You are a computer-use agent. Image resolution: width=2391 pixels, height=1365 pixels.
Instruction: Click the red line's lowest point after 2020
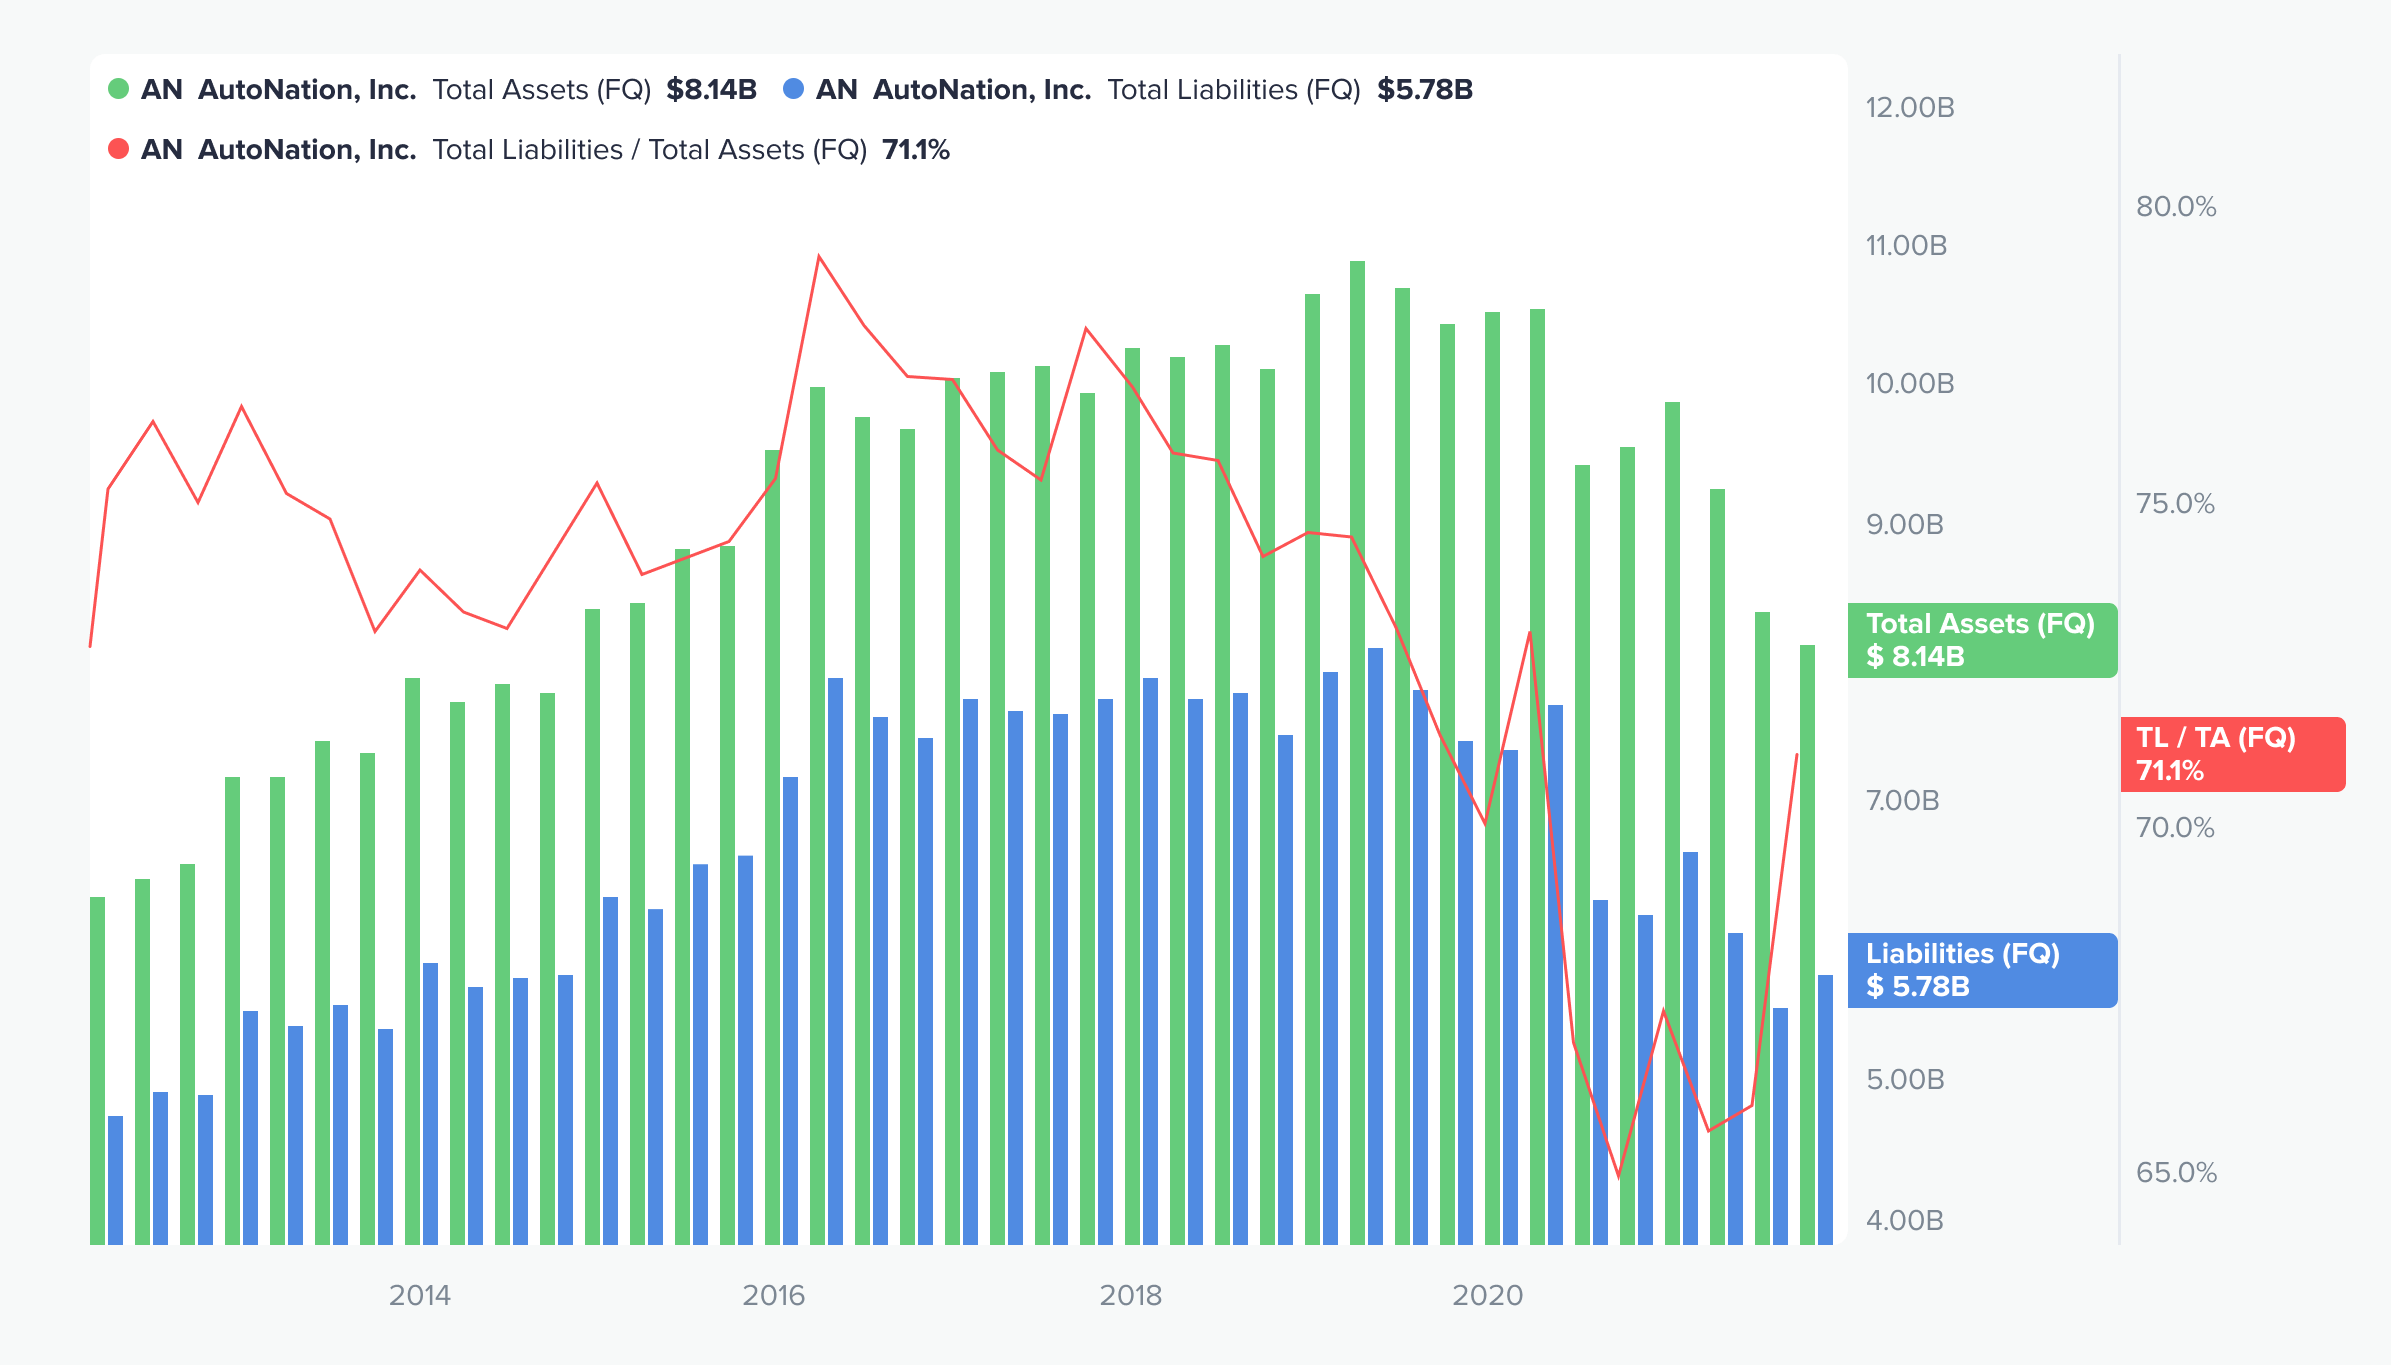coord(1619,1177)
